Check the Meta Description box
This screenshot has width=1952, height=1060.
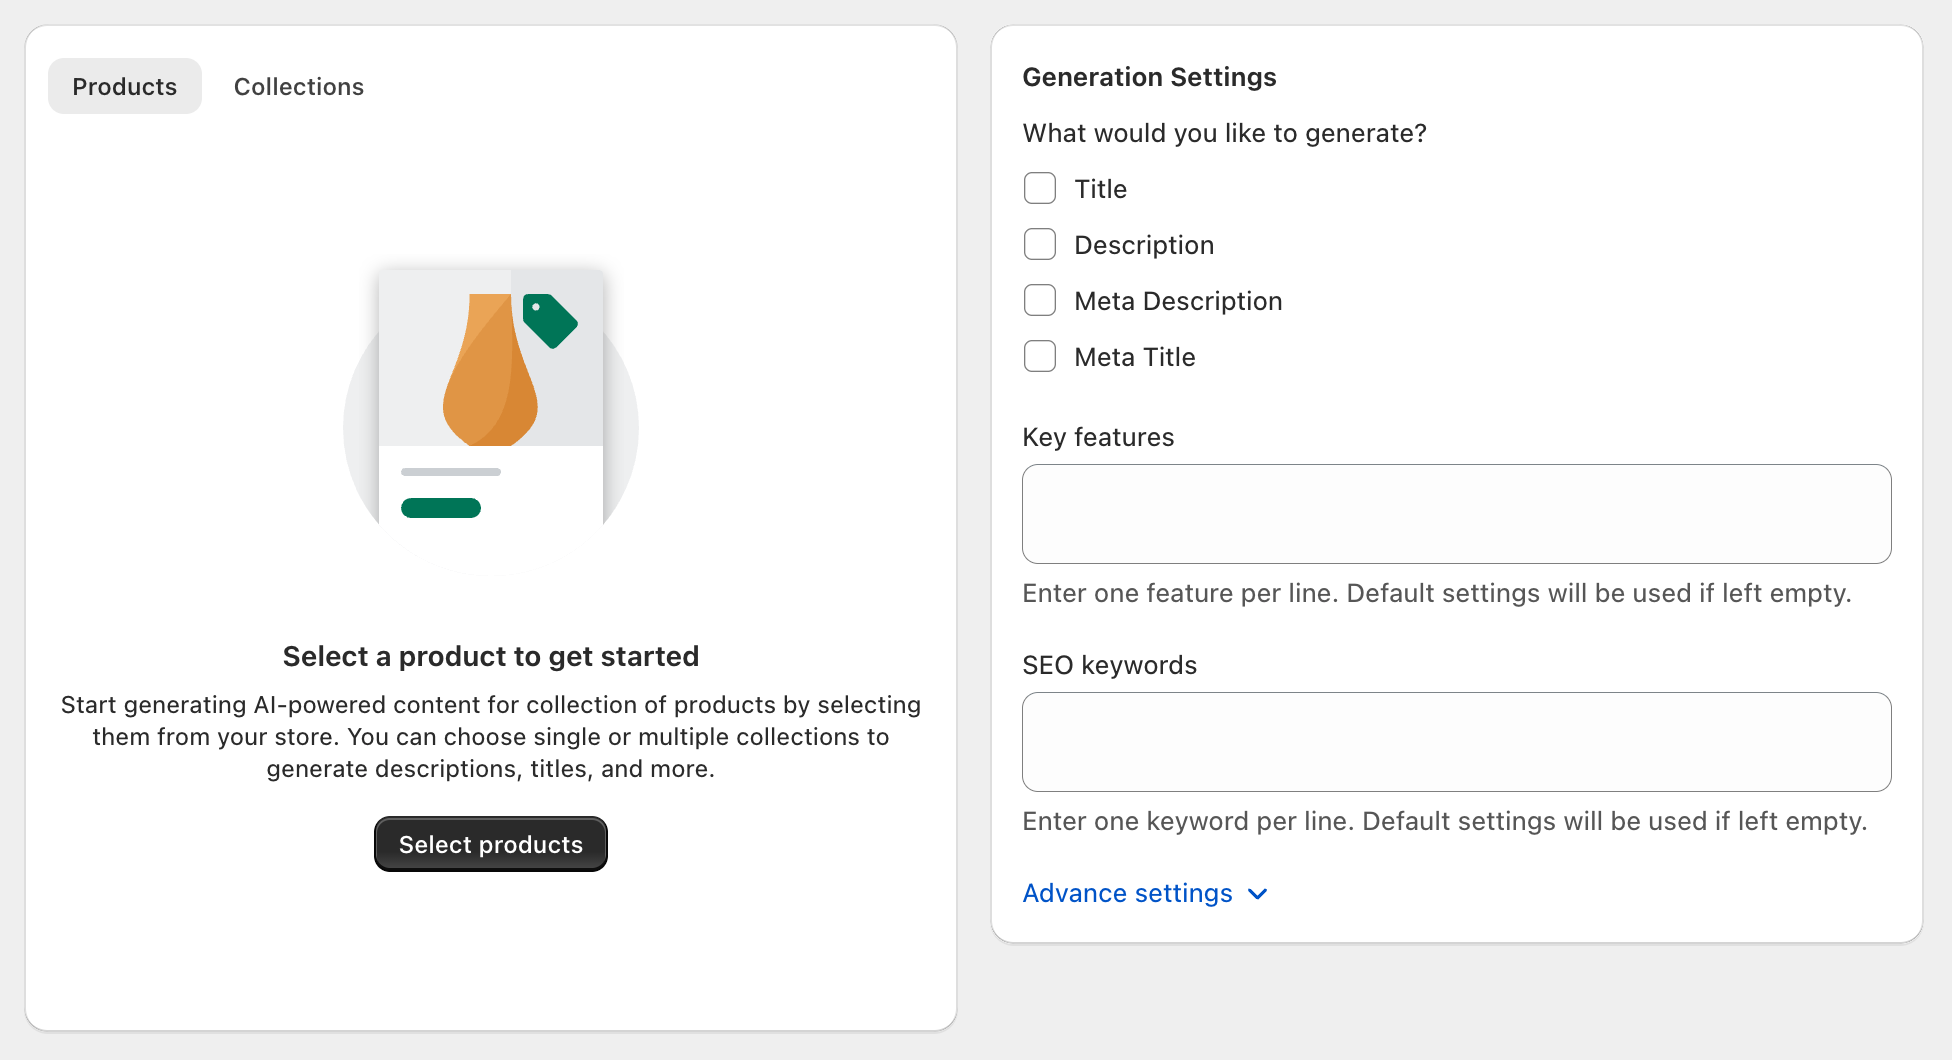[1040, 300]
